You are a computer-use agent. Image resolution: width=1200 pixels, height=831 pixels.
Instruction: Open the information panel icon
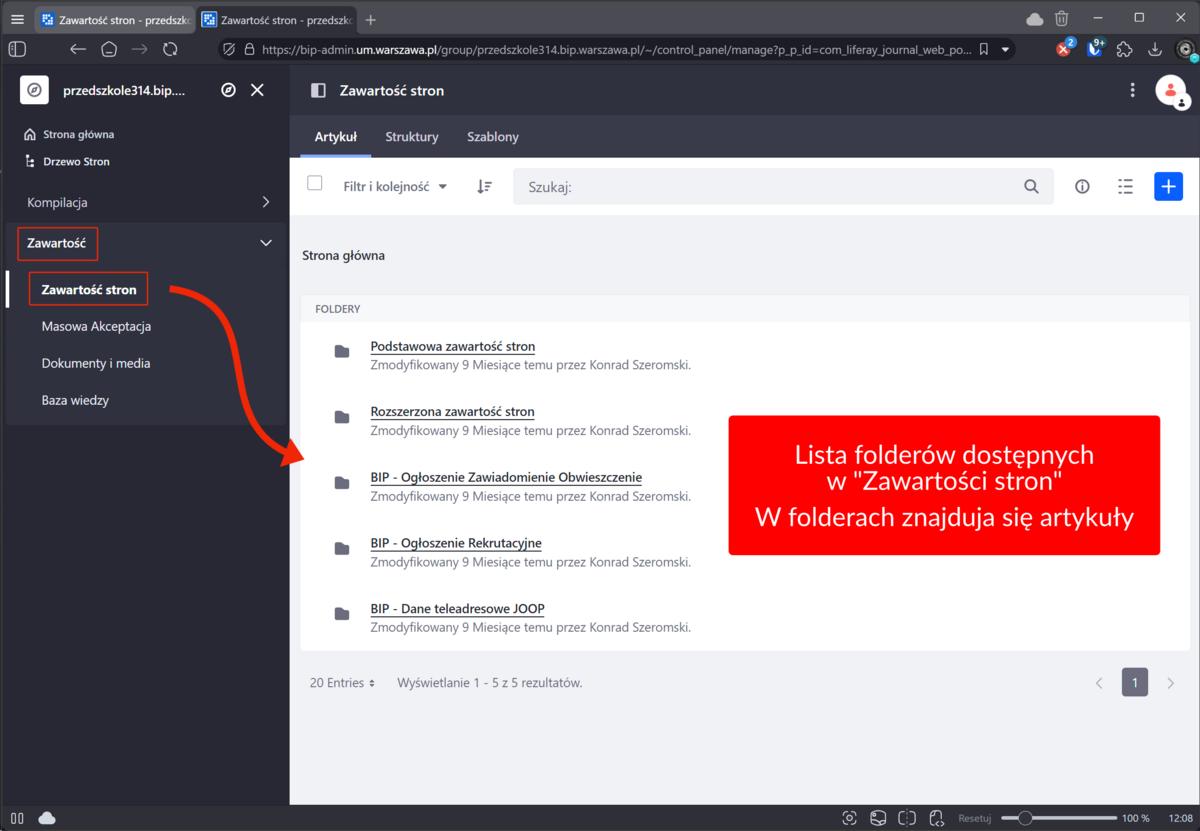(1082, 187)
